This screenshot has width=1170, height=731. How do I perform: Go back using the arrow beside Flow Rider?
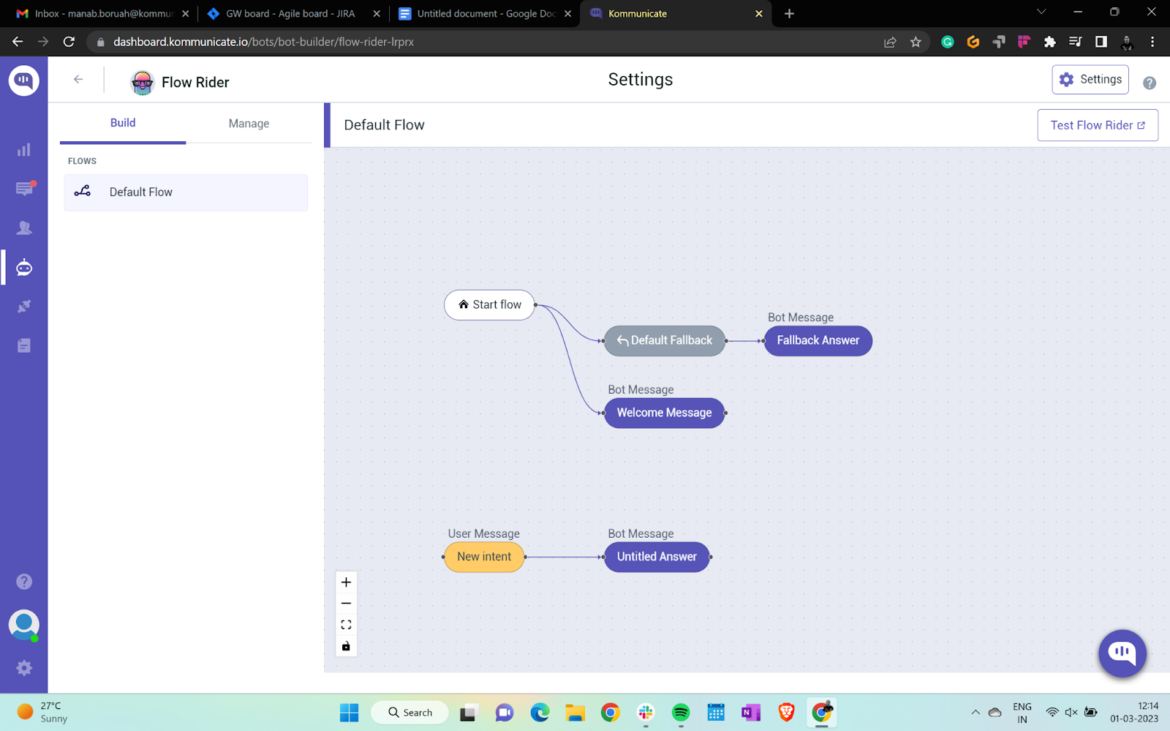click(77, 80)
